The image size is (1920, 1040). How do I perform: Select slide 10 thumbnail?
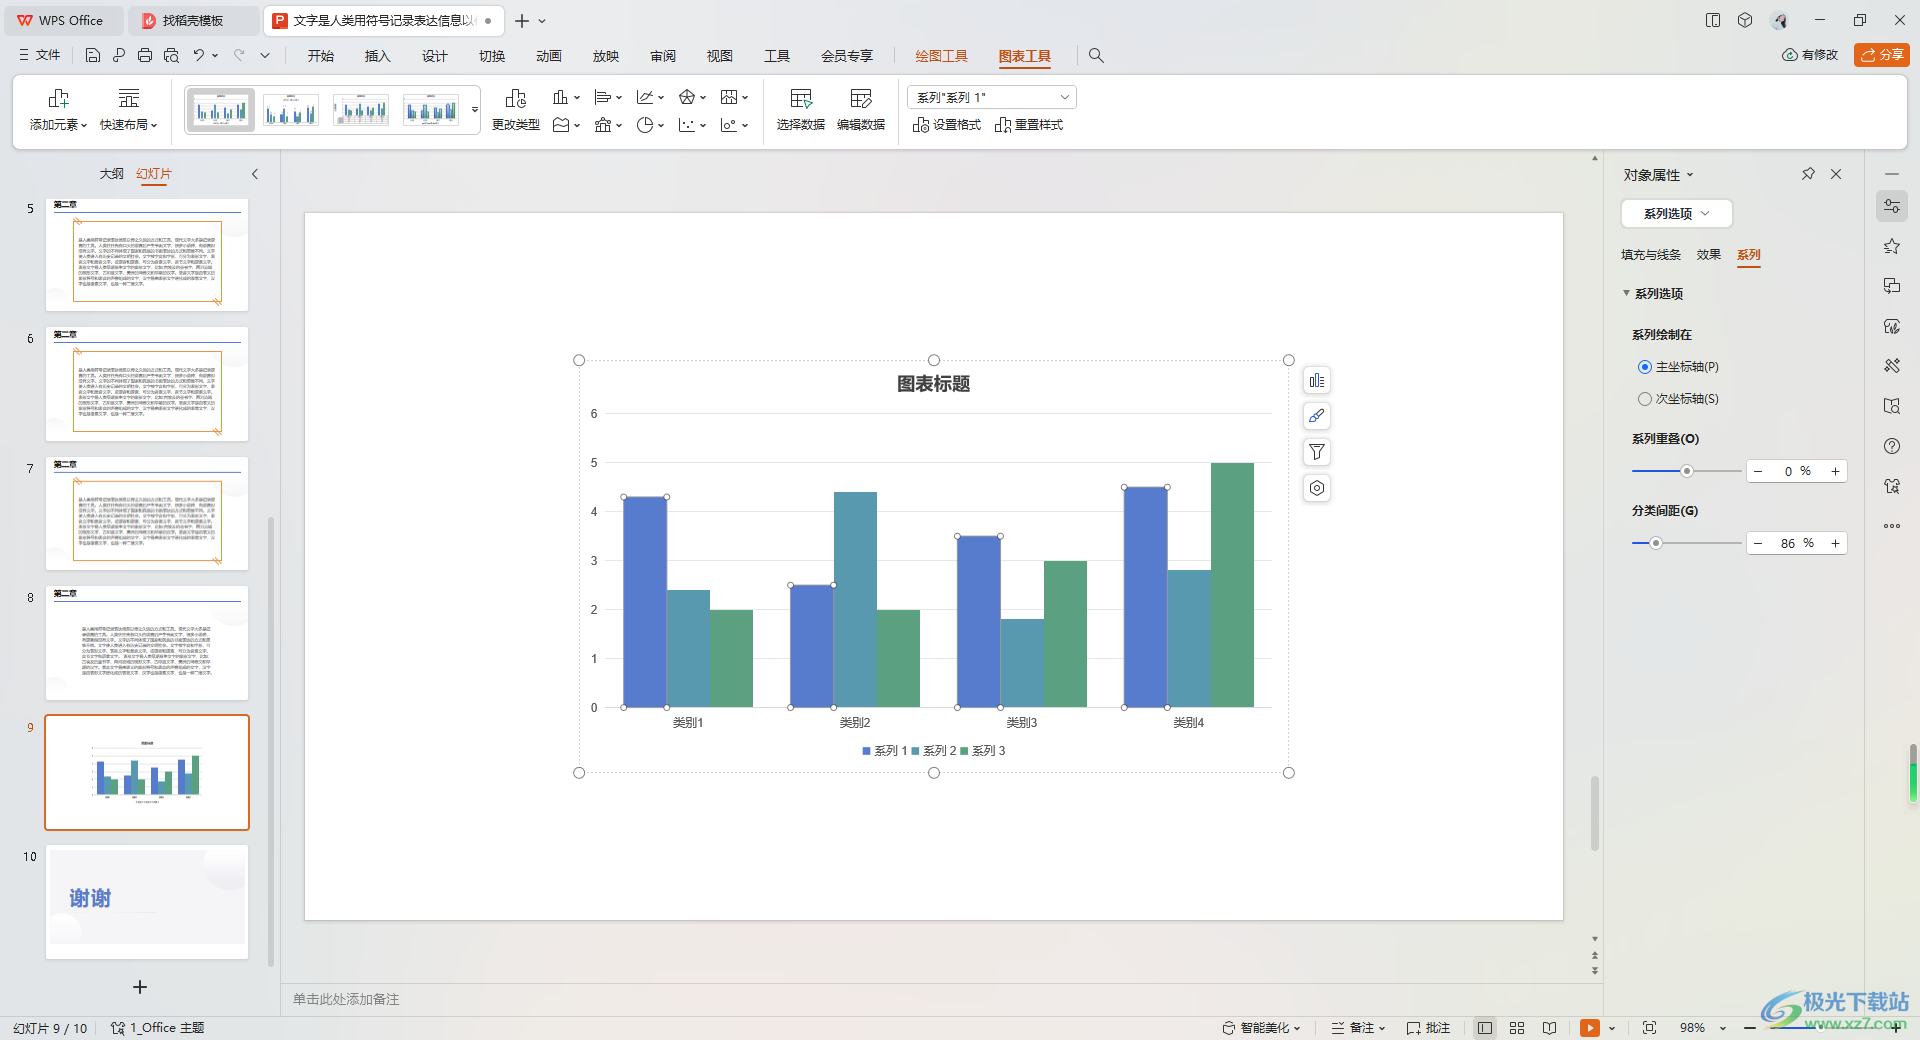tap(147, 902)
